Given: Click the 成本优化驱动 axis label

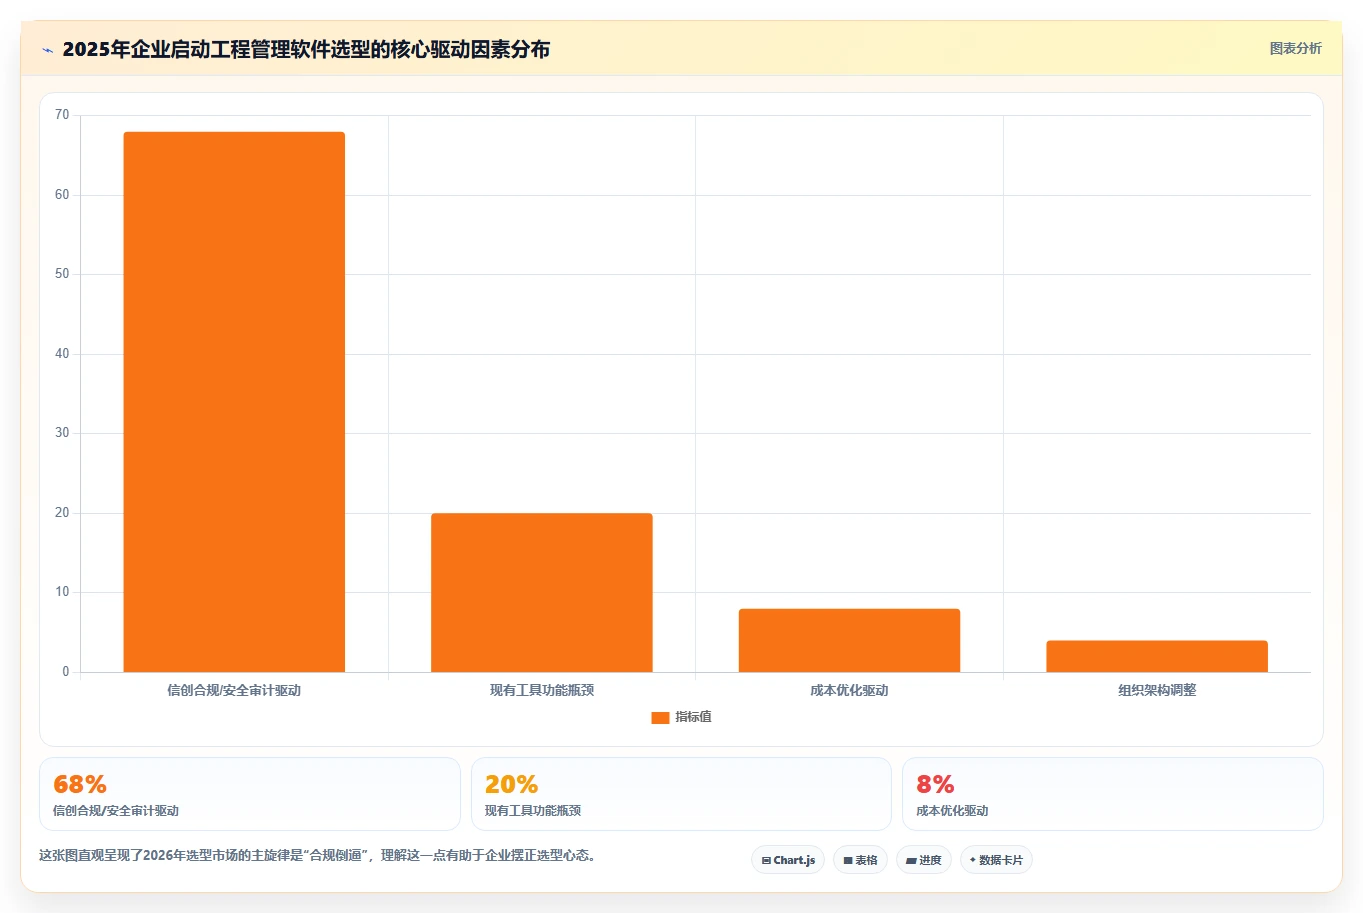Looking at the screenshot, I should (x=849, y=690).
